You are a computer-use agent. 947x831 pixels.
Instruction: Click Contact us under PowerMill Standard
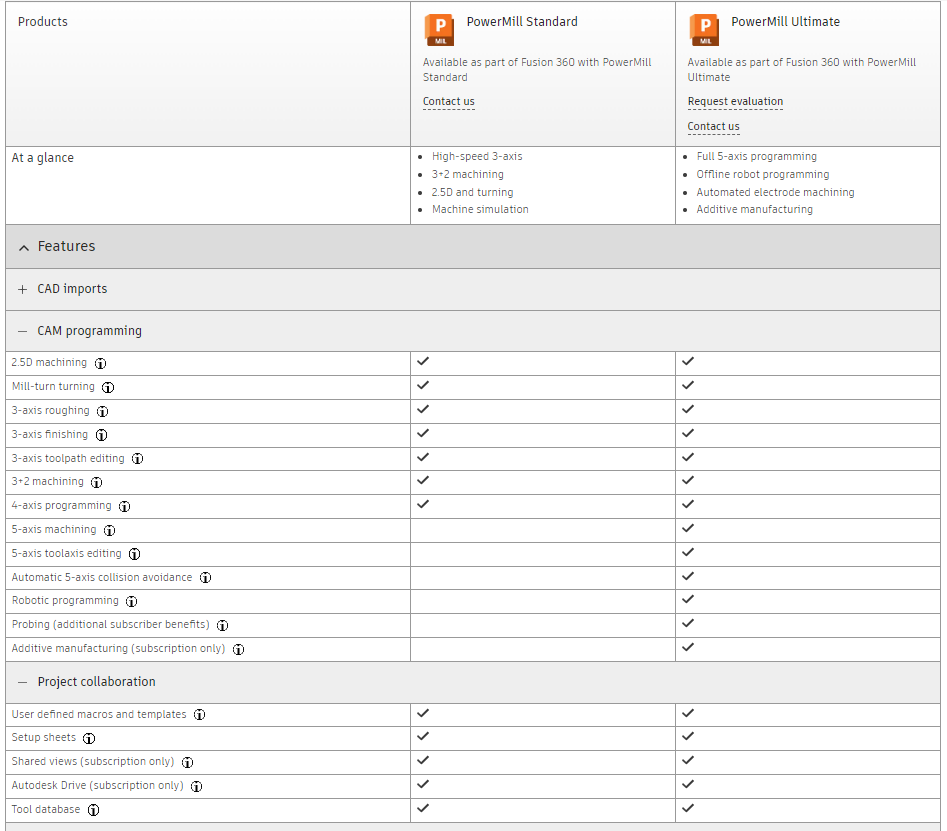tap(449, 101)
